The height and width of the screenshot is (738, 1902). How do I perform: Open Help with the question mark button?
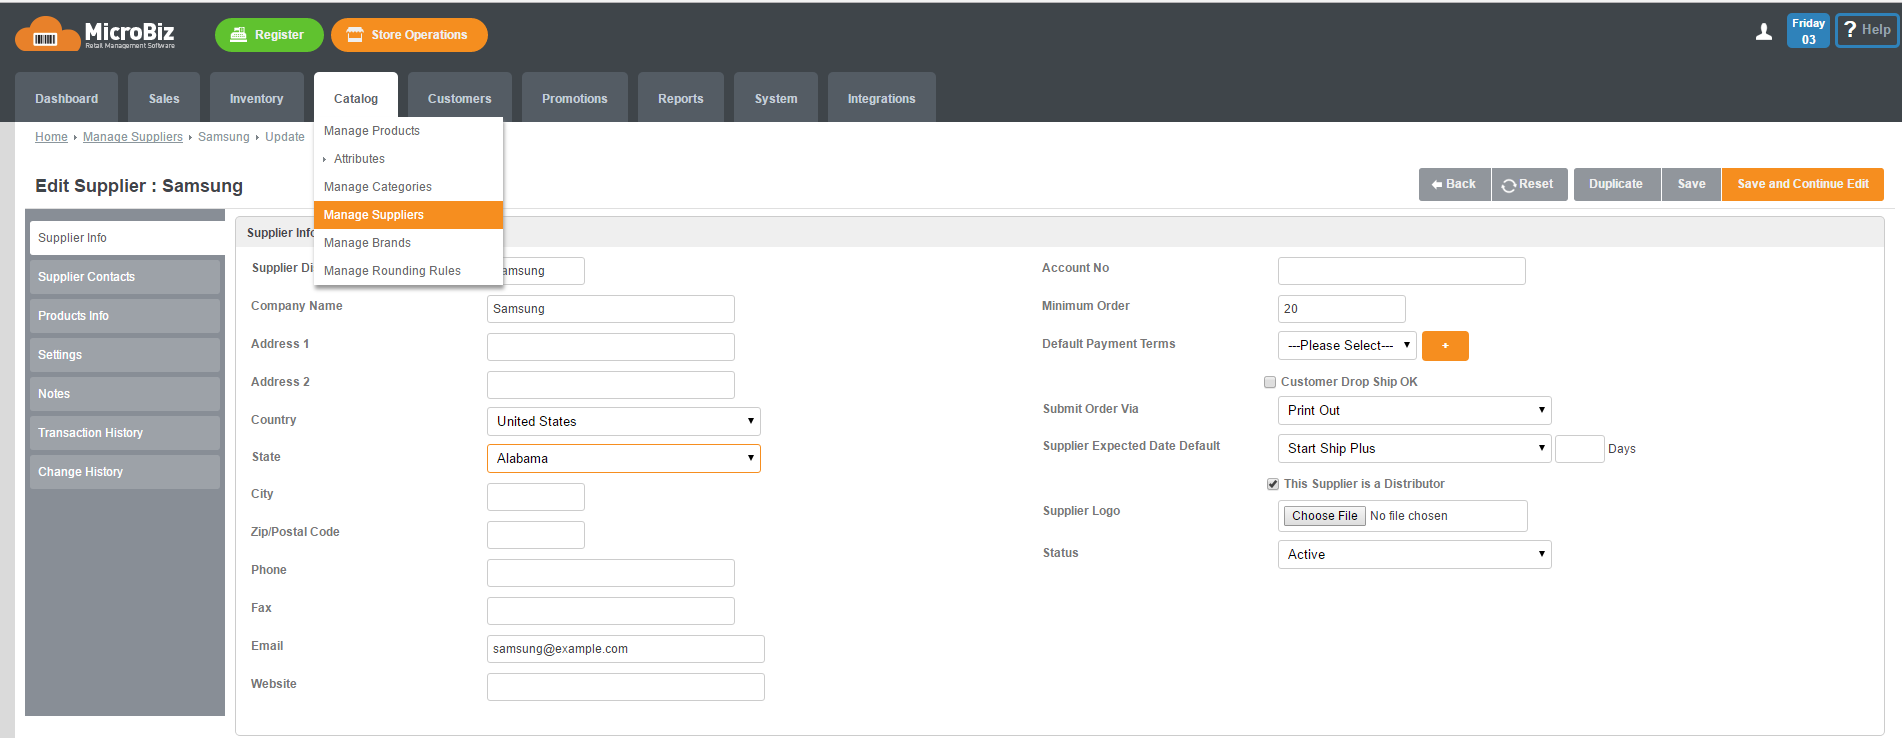[x=1867, y=30]
